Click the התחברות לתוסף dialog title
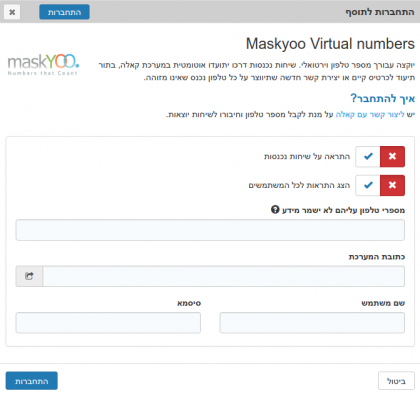 tap(380, 12)
